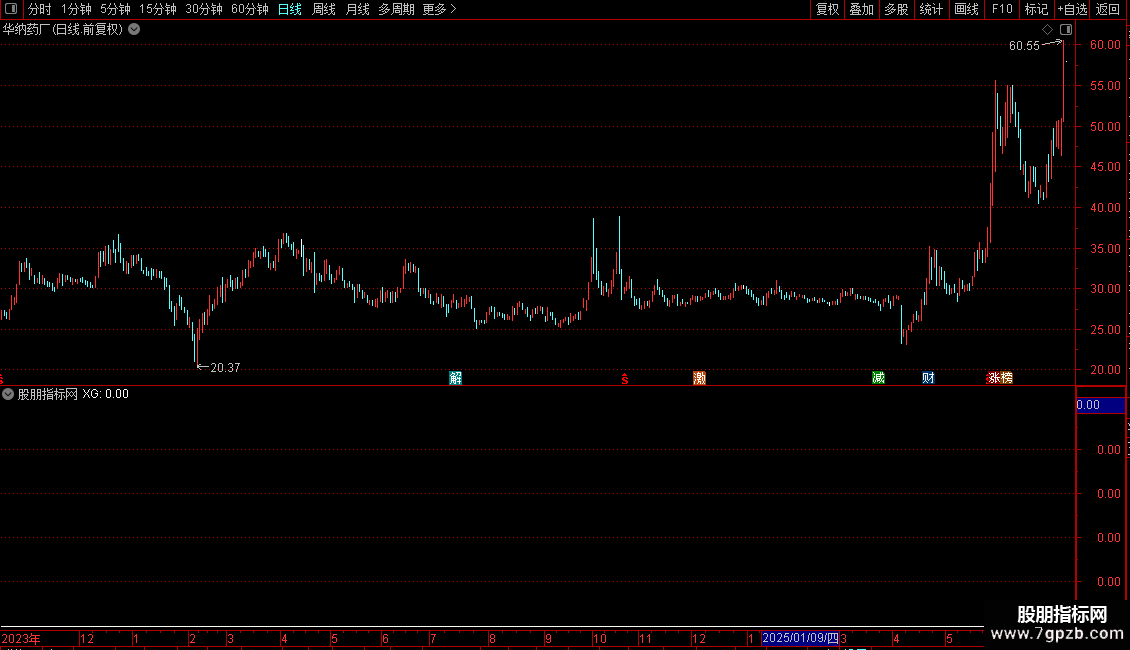
Task: Click the 财 financial report marker
Action: tap(928, 378)
